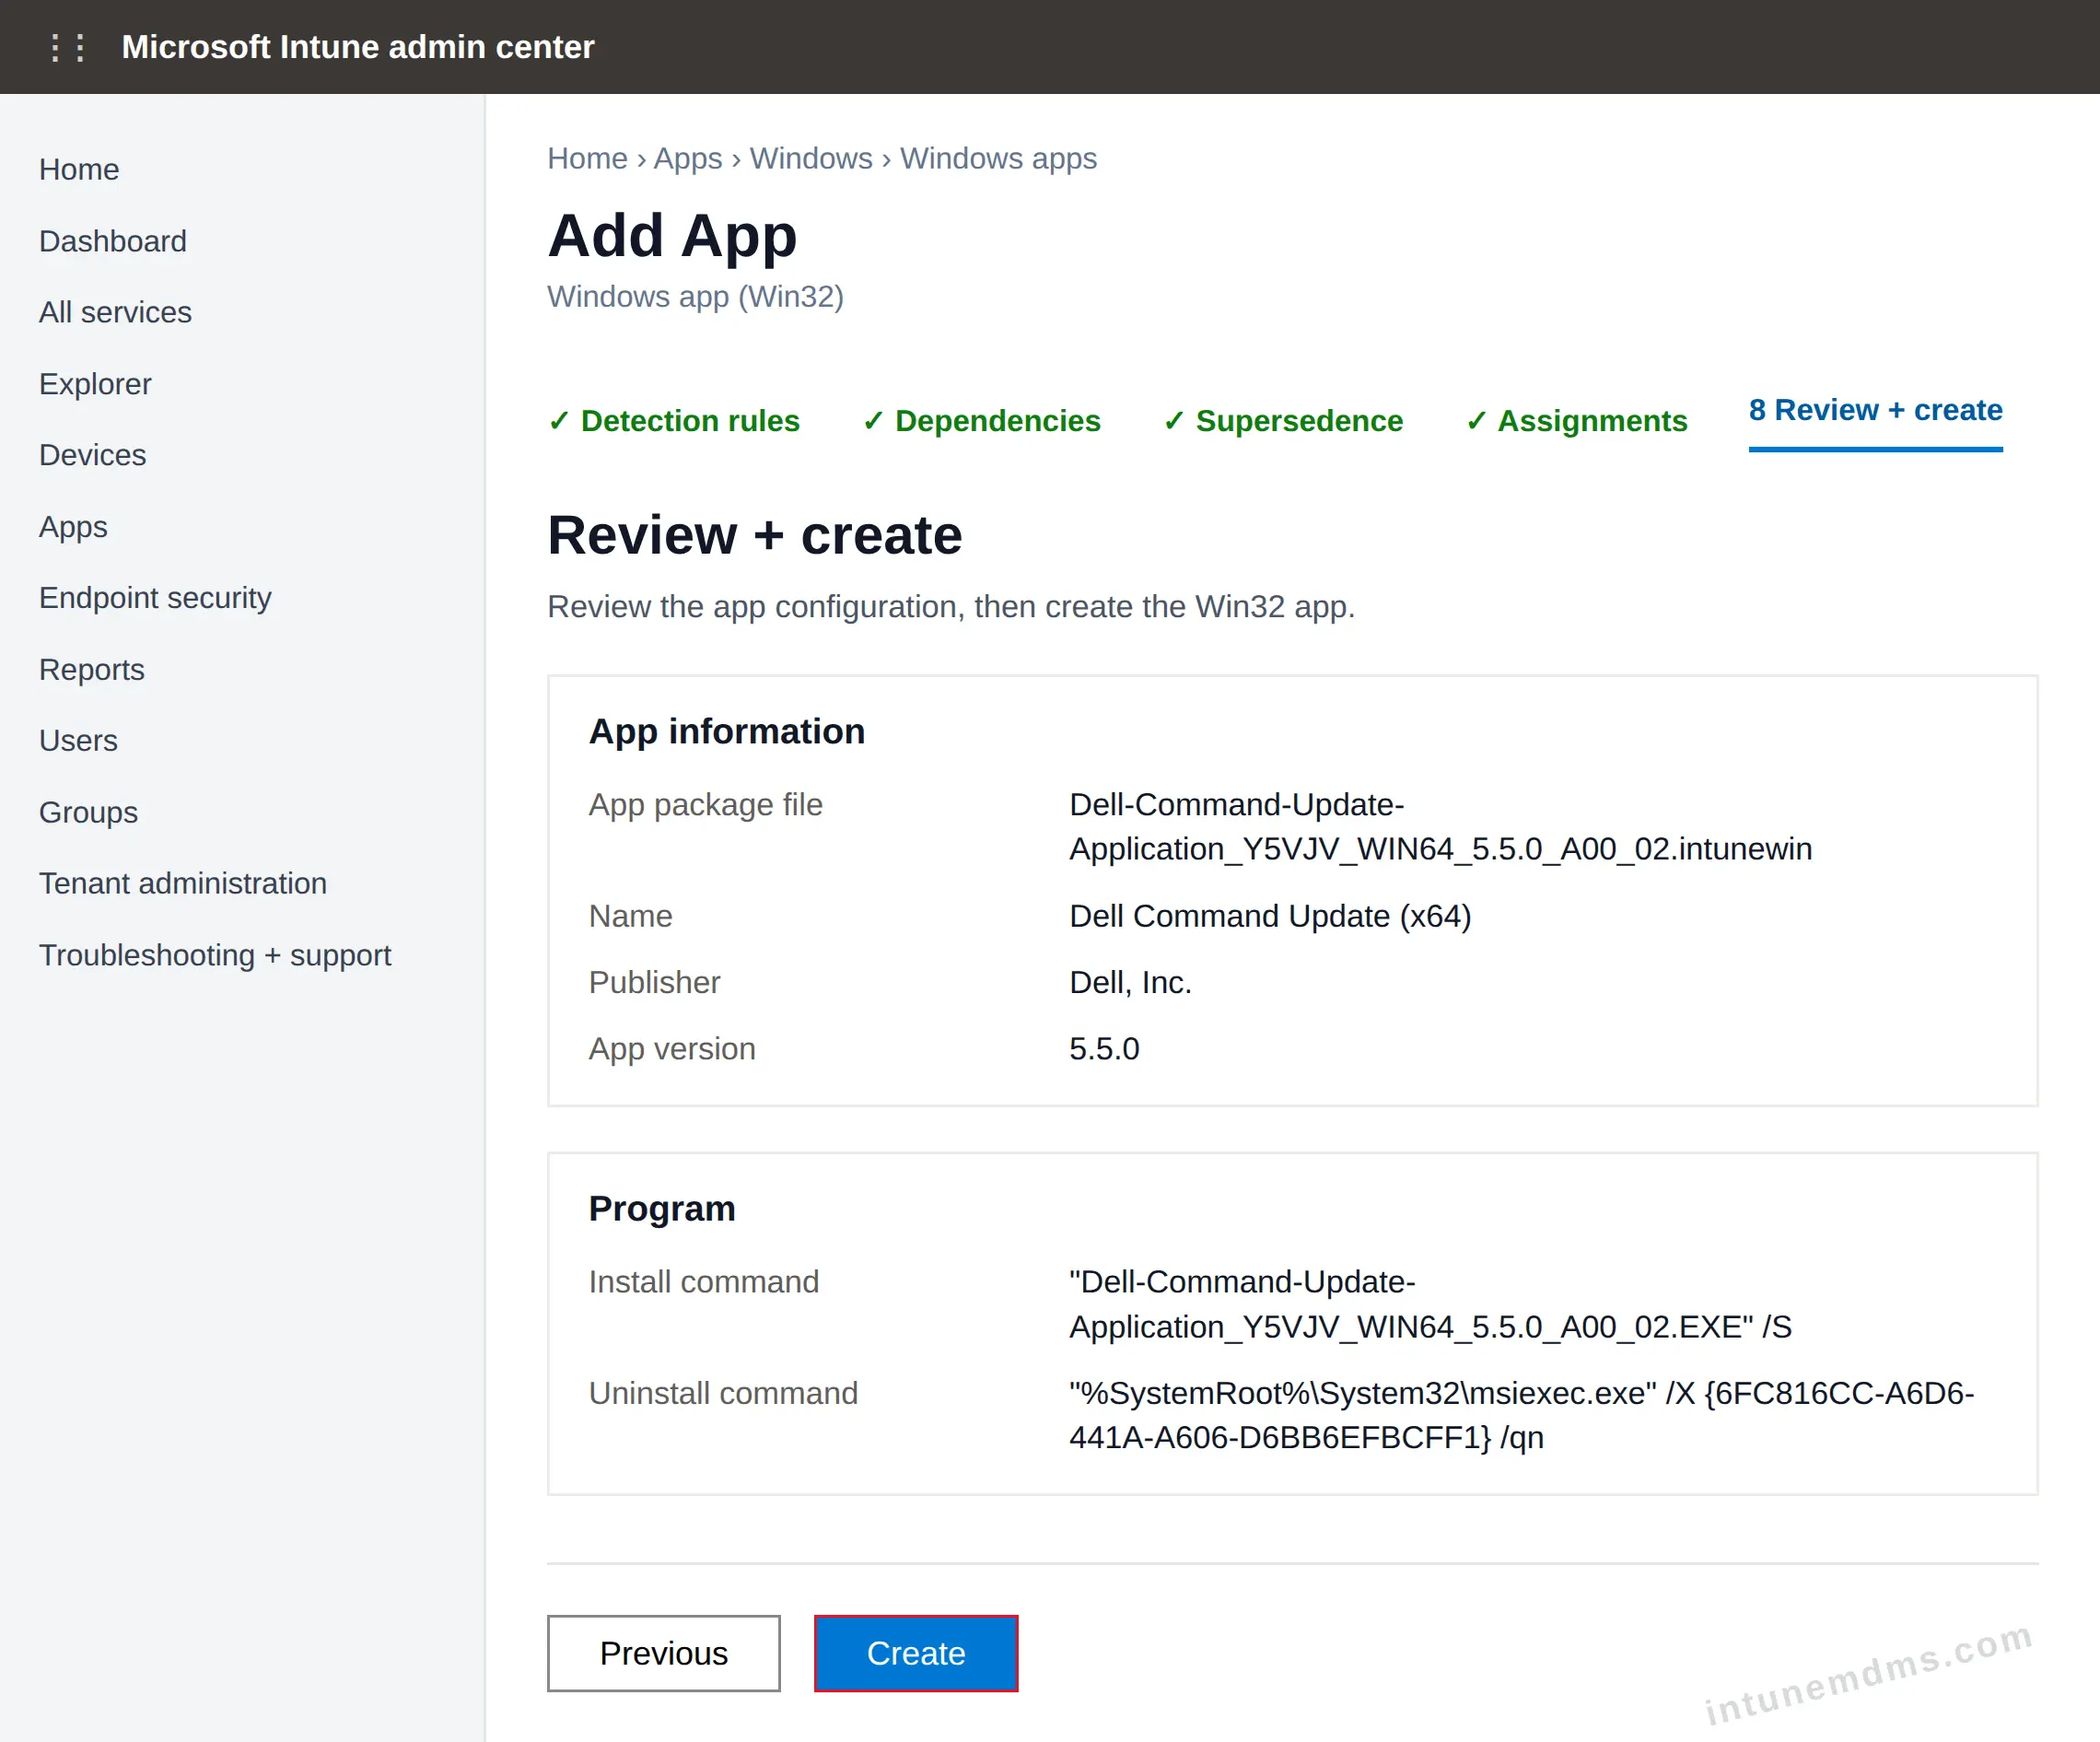Open the app launcher grid icon
The image size is (2100, 1742).
coord(67,47)
